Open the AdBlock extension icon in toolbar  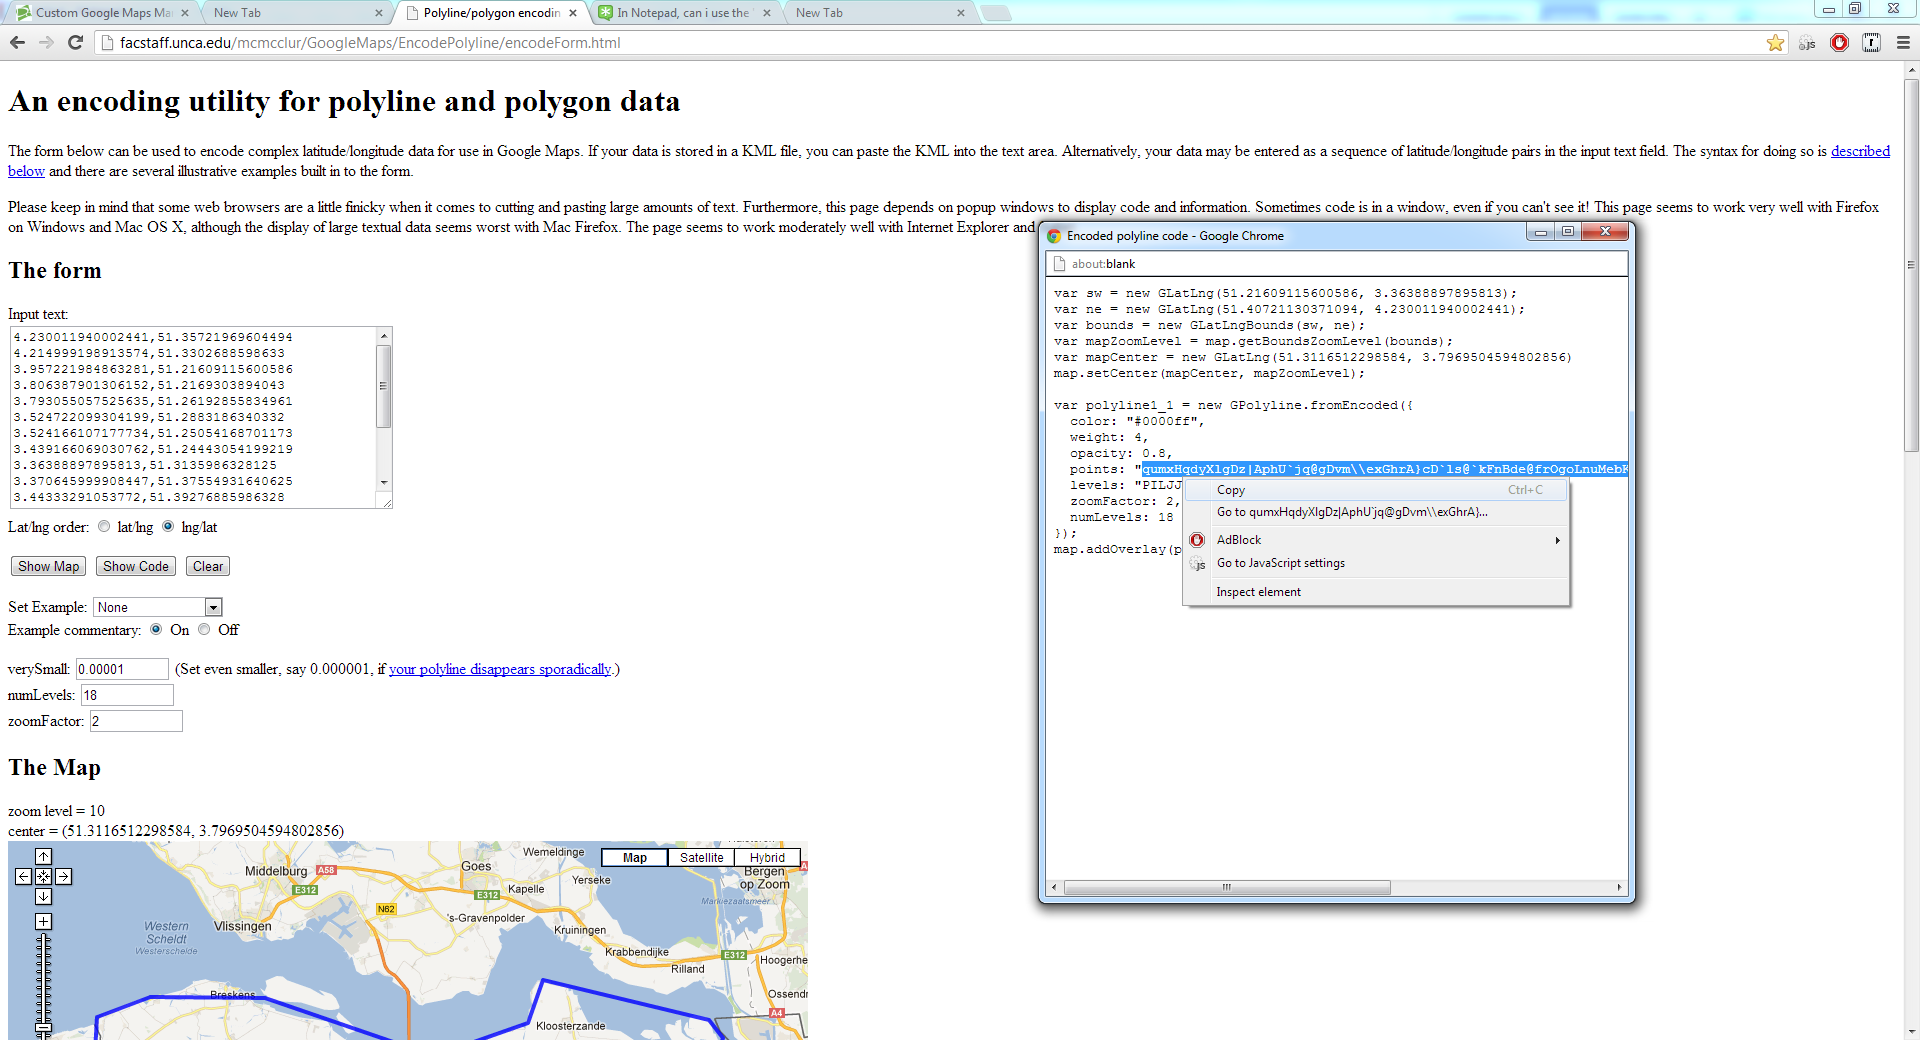pos(1839,42)
